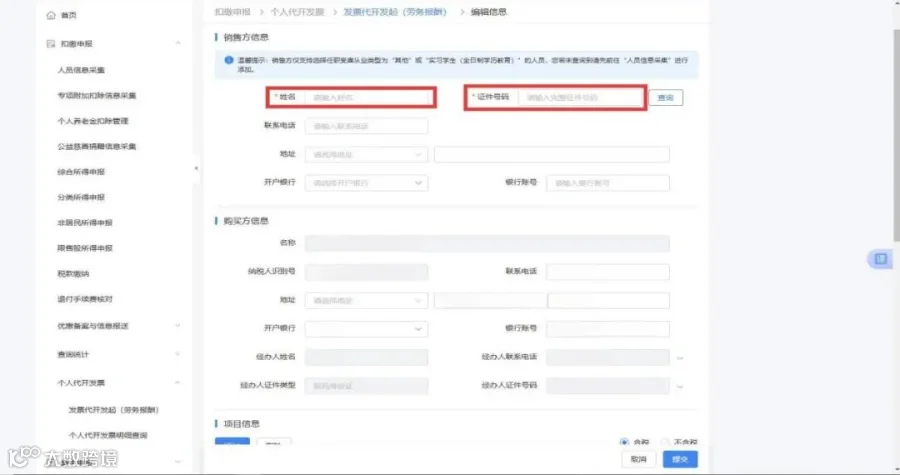Open 限售股所得申报 in the sidebar

point(85,248)
